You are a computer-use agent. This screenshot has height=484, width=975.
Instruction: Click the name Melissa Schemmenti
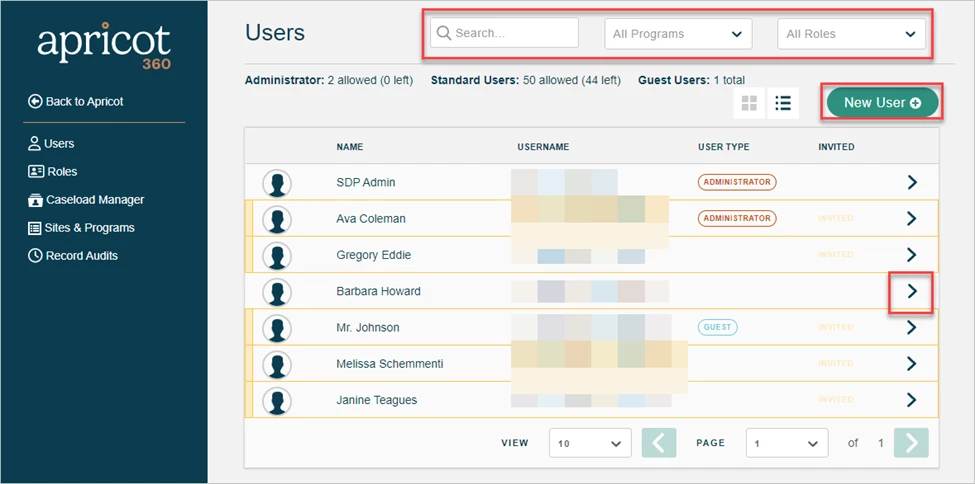click(390, 363)
